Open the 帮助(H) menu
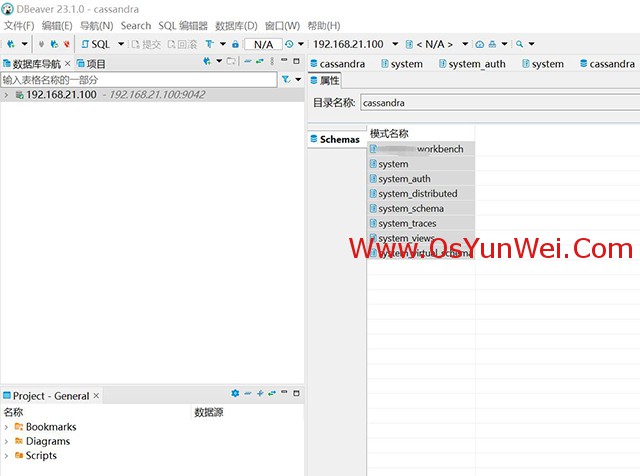Screen dimensions: 640x476 click(324, 26)
